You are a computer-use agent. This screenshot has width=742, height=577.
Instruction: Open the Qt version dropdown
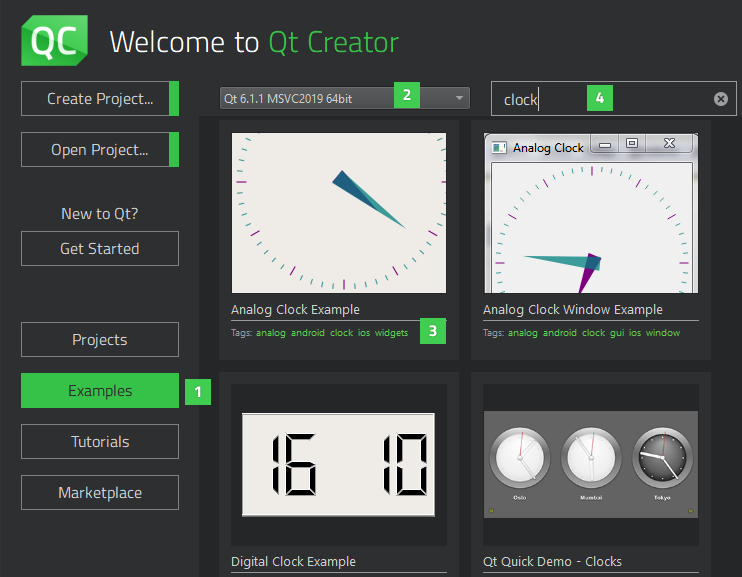344,98
